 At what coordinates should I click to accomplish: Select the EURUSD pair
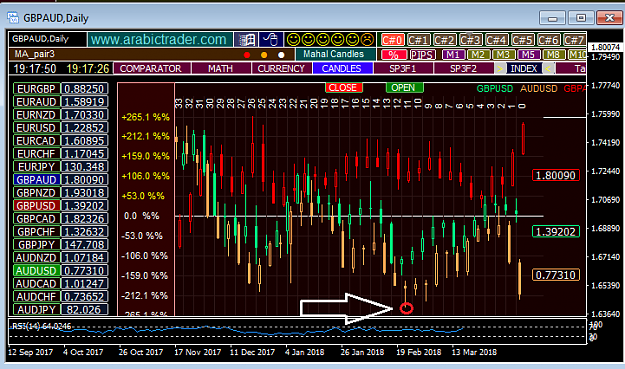point(37,128)
